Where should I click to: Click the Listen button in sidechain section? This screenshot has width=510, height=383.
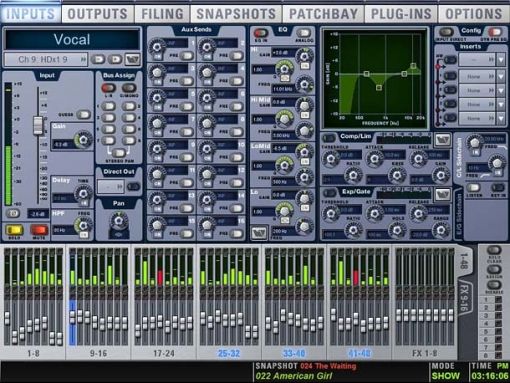(x=473, y=188)
